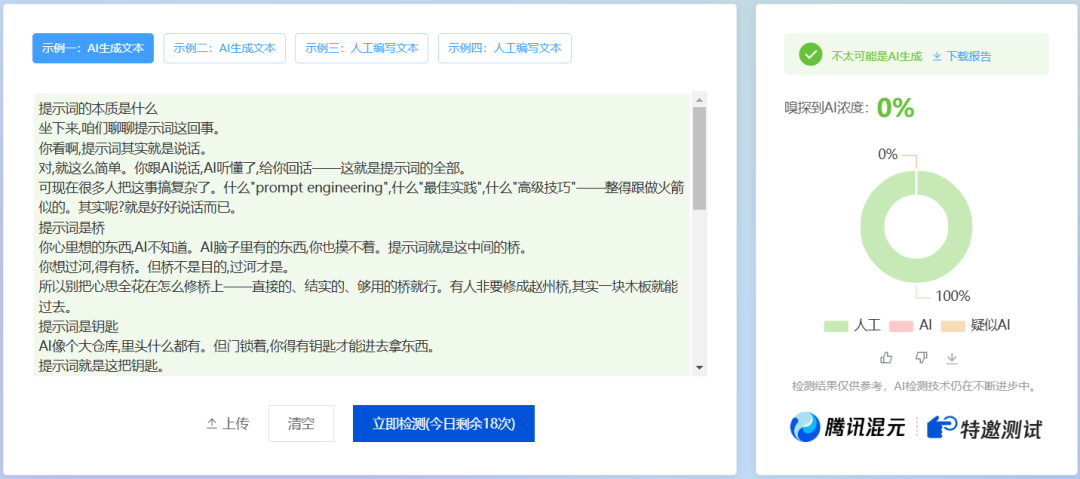Viewport: 1080px width, 479px height.
Task: Click the 特邀测试 badge icon
Action: point(940,427)
